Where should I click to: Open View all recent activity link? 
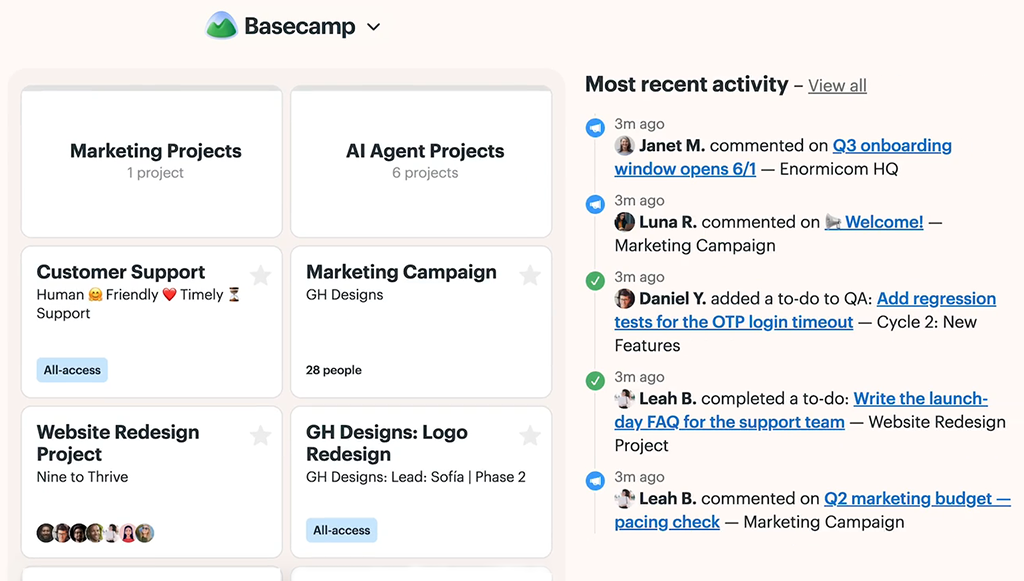tap(837, 86)
